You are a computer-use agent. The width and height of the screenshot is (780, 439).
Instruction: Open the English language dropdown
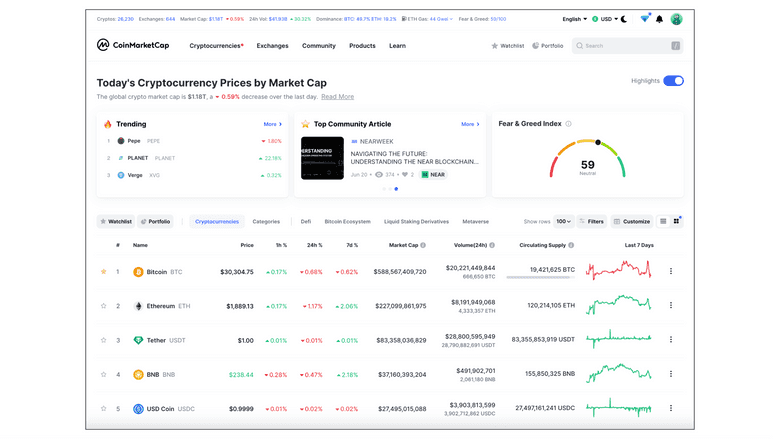tap(574, 19)
